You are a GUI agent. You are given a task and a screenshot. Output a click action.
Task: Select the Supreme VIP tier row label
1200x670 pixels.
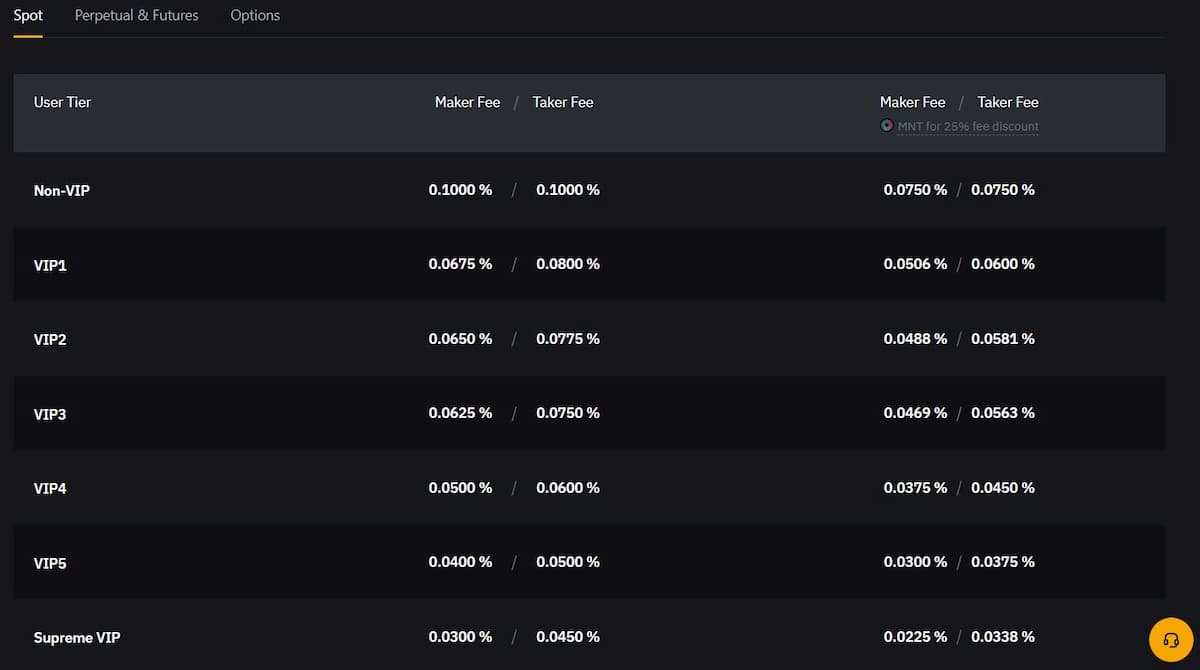[x=77, y=638]
